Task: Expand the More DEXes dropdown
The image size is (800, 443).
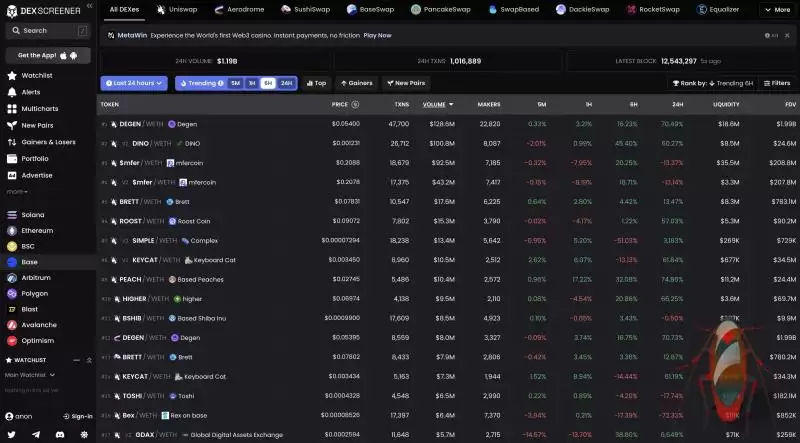Action: (x=776, y=9)
